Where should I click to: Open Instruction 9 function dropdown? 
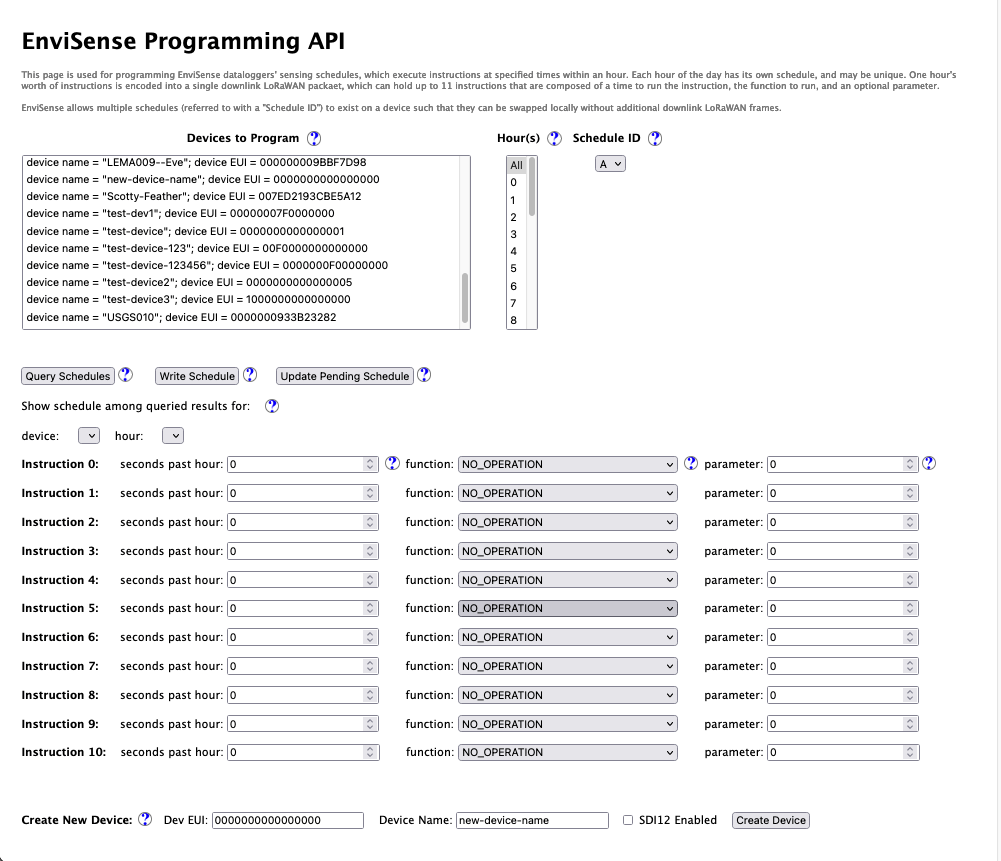568,724
